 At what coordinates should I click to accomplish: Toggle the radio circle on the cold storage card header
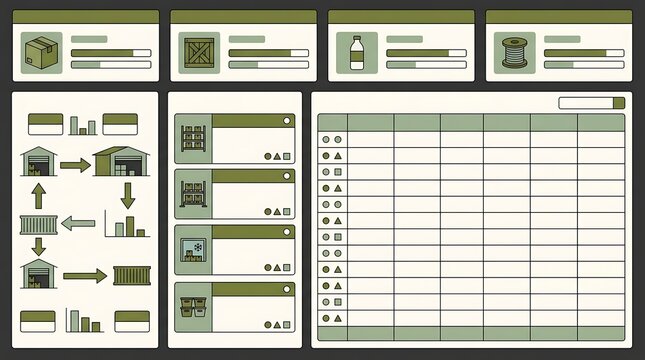287,232
